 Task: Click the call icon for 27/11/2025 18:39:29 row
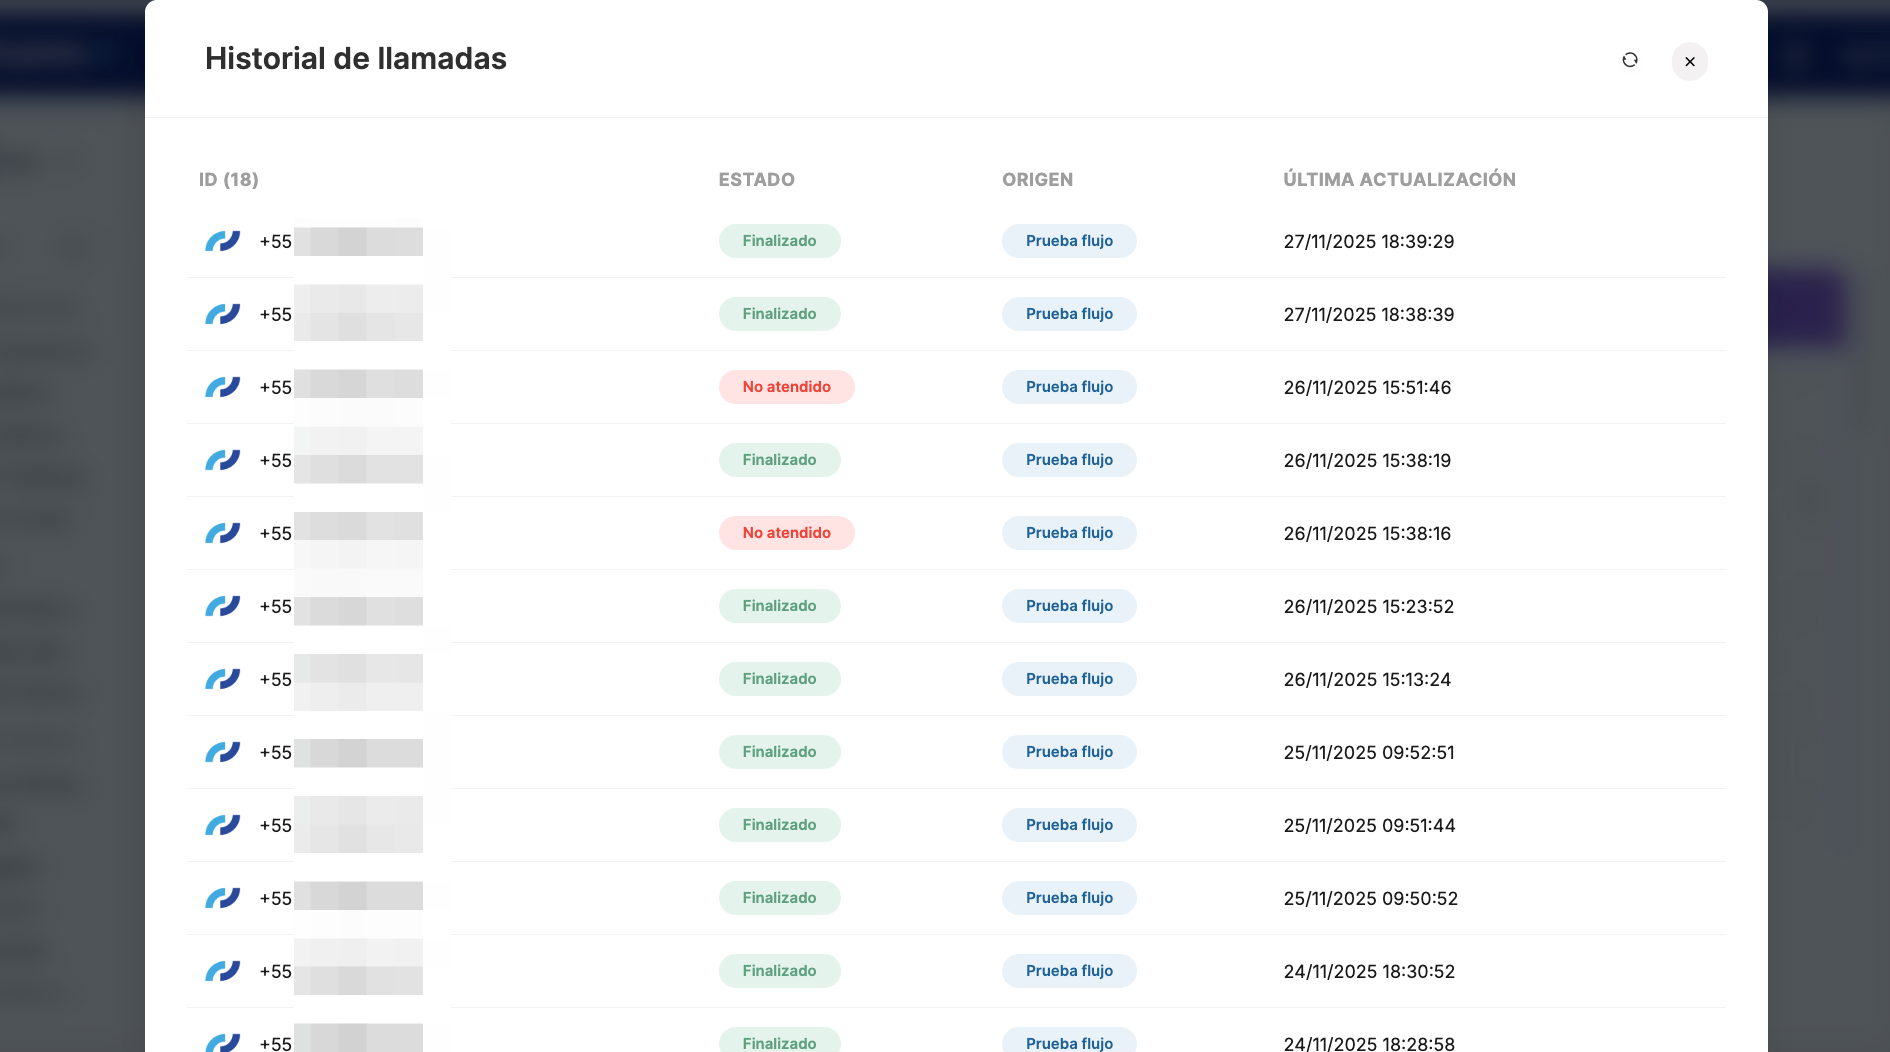click(x=222, y=241)
